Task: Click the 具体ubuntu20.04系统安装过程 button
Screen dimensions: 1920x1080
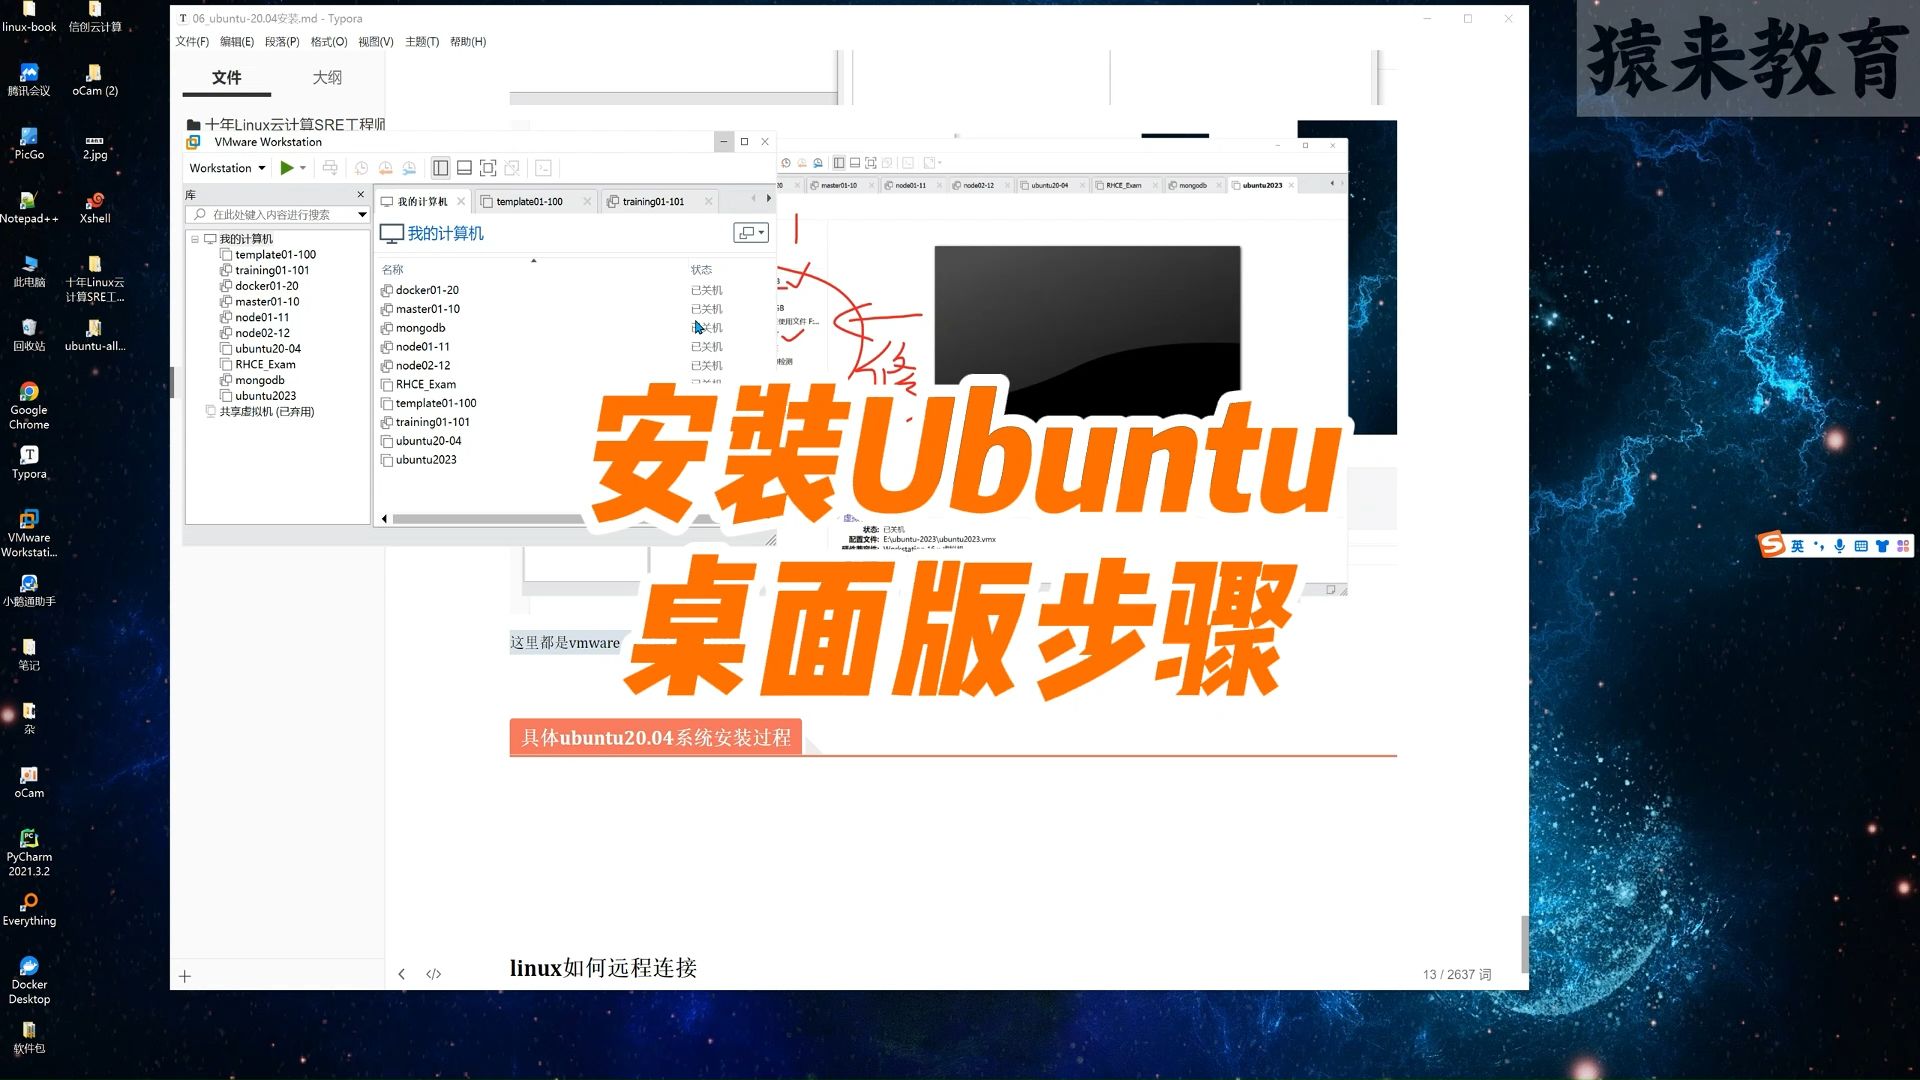Action: [655, 737]
